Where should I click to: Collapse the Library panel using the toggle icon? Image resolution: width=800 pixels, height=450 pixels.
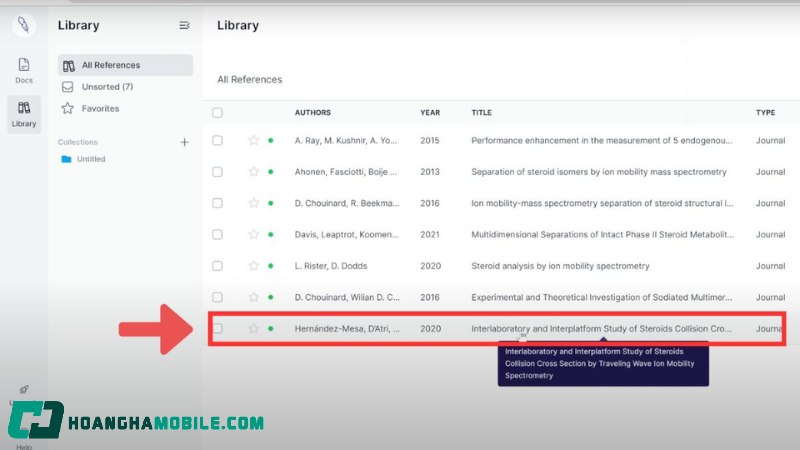pos(184,25)
